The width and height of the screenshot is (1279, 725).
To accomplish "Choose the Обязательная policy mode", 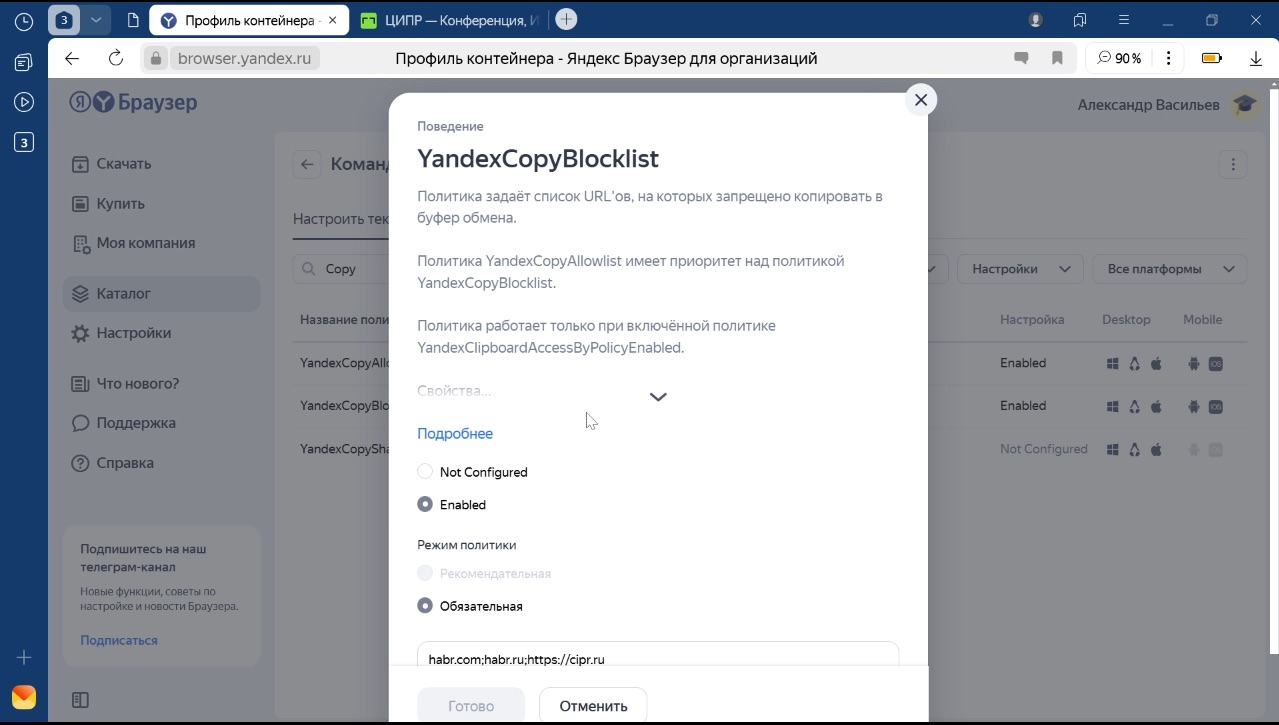I will (425, 606).
